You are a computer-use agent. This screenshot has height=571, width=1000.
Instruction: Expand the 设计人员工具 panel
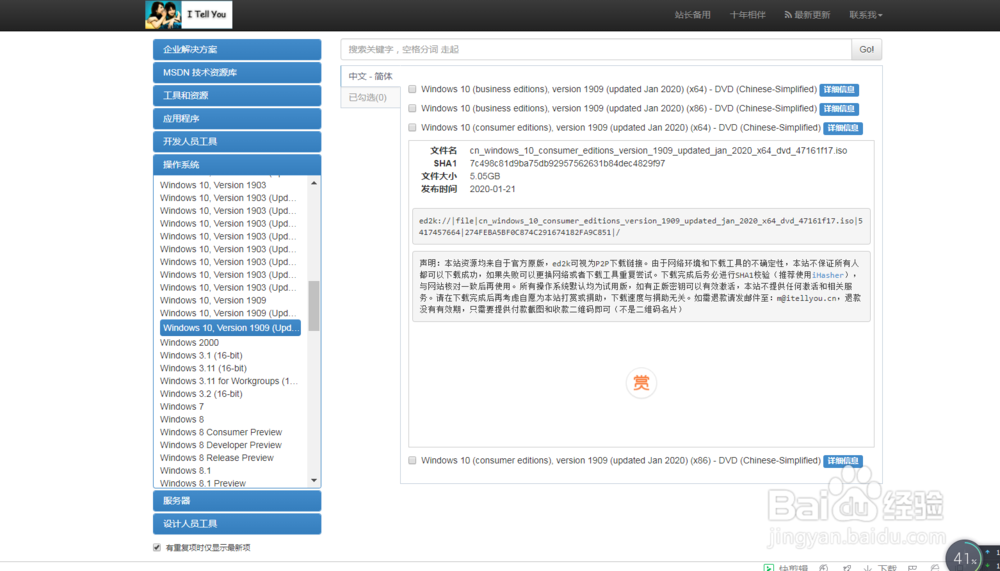pos(237,524)
